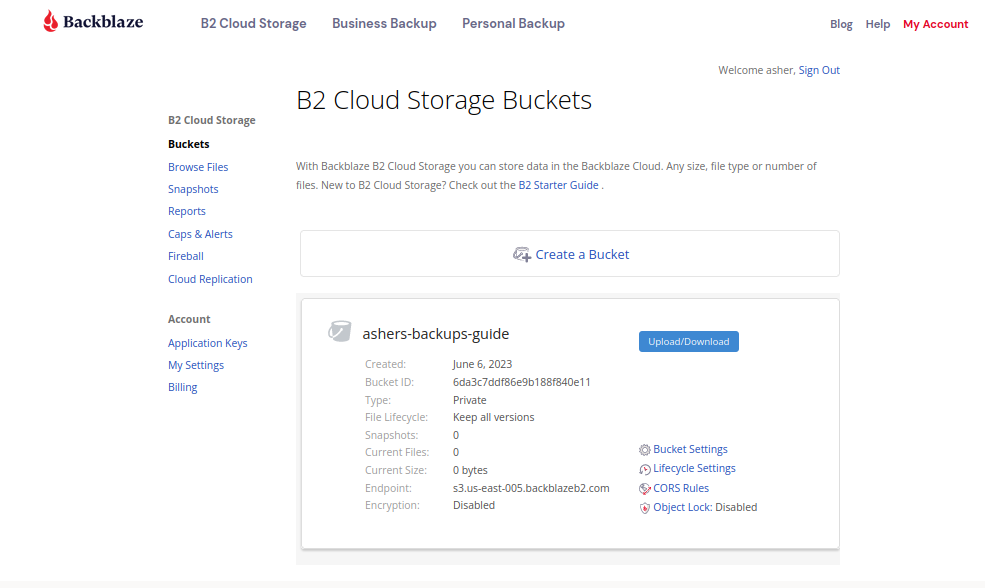Click the Create a Bucket plus icon
The image size is (985, 588).
click(521, 254)
